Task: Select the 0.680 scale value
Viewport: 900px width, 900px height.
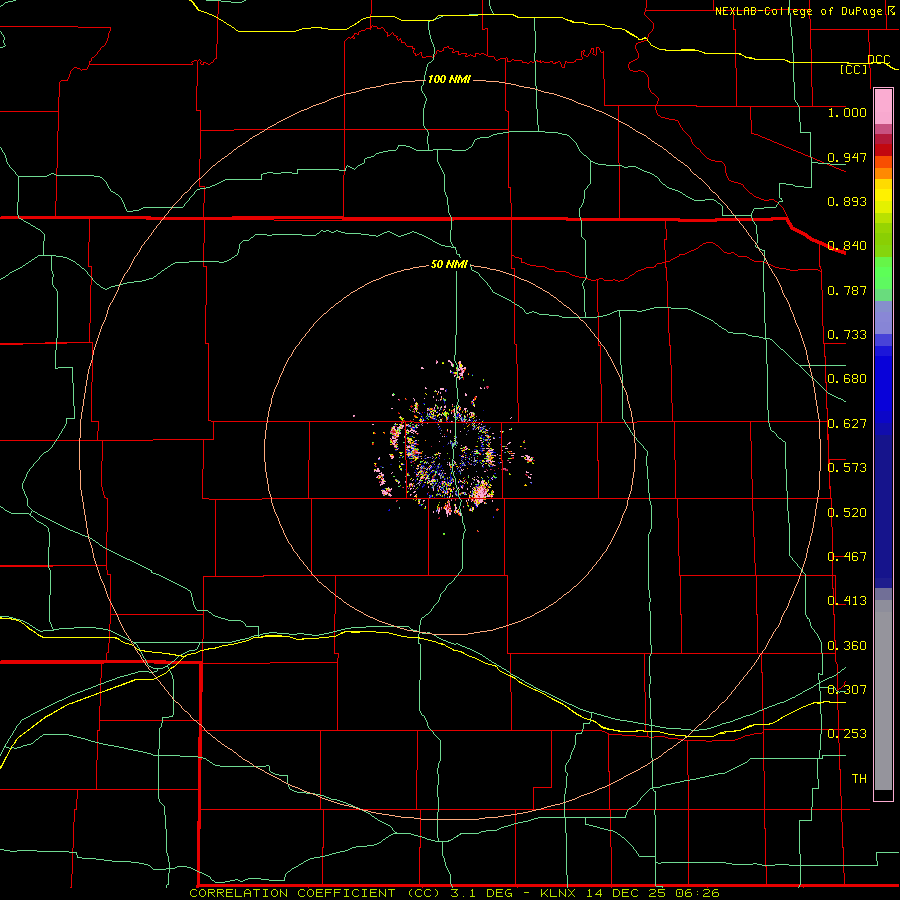Action: point(847,379)
